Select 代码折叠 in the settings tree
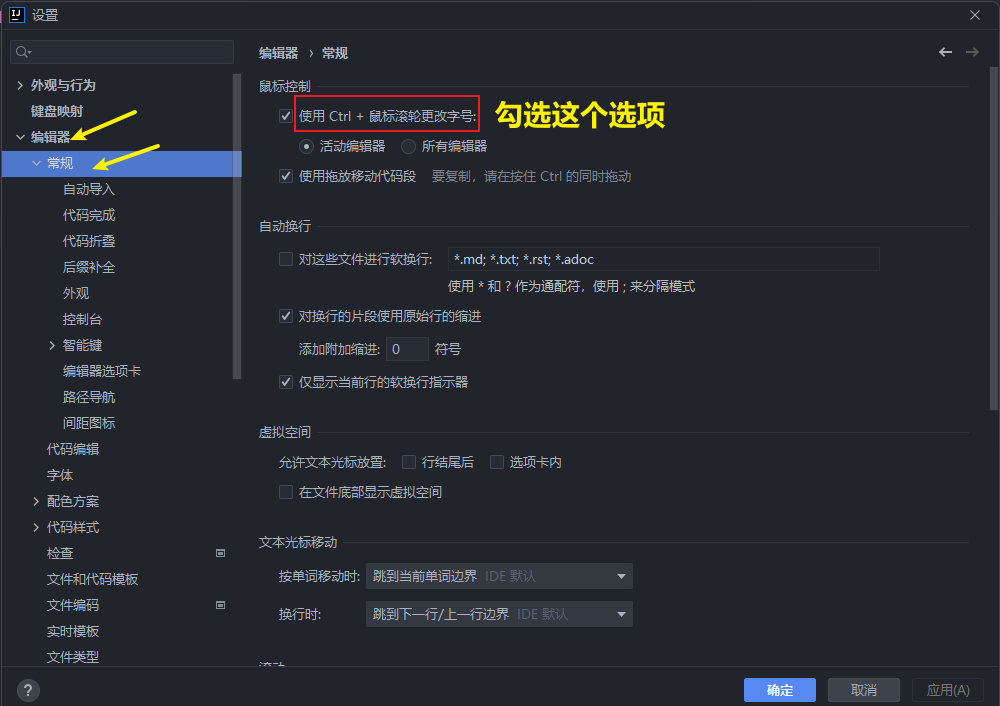Screen dimensions: 1000x706 point(89,241)
